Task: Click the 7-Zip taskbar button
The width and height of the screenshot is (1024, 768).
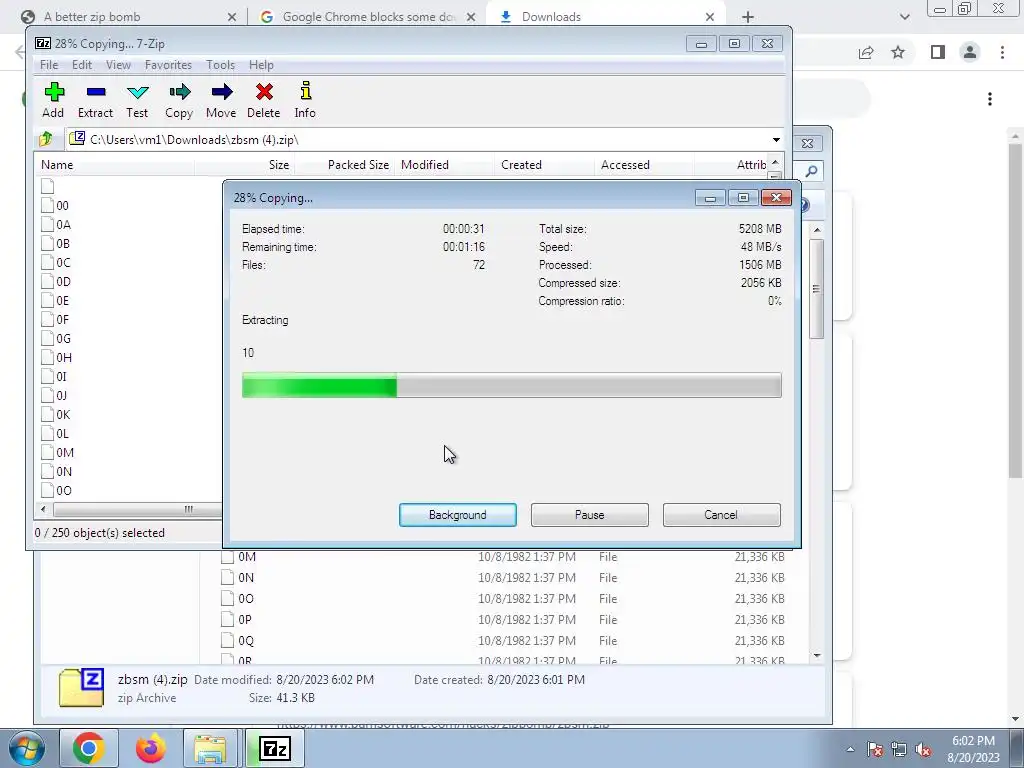Action: [274, 748]
